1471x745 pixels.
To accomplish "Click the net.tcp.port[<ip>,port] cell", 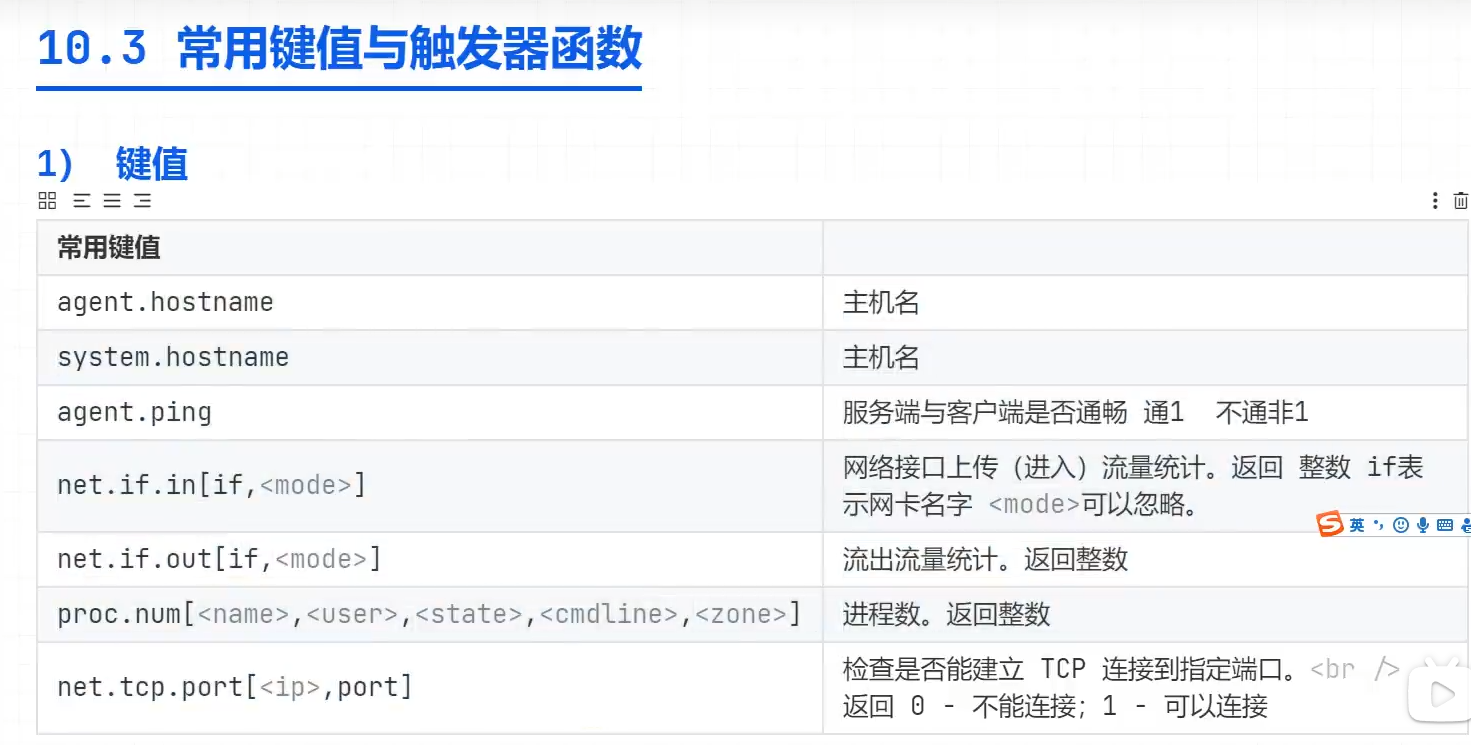I will click(234, 687).
